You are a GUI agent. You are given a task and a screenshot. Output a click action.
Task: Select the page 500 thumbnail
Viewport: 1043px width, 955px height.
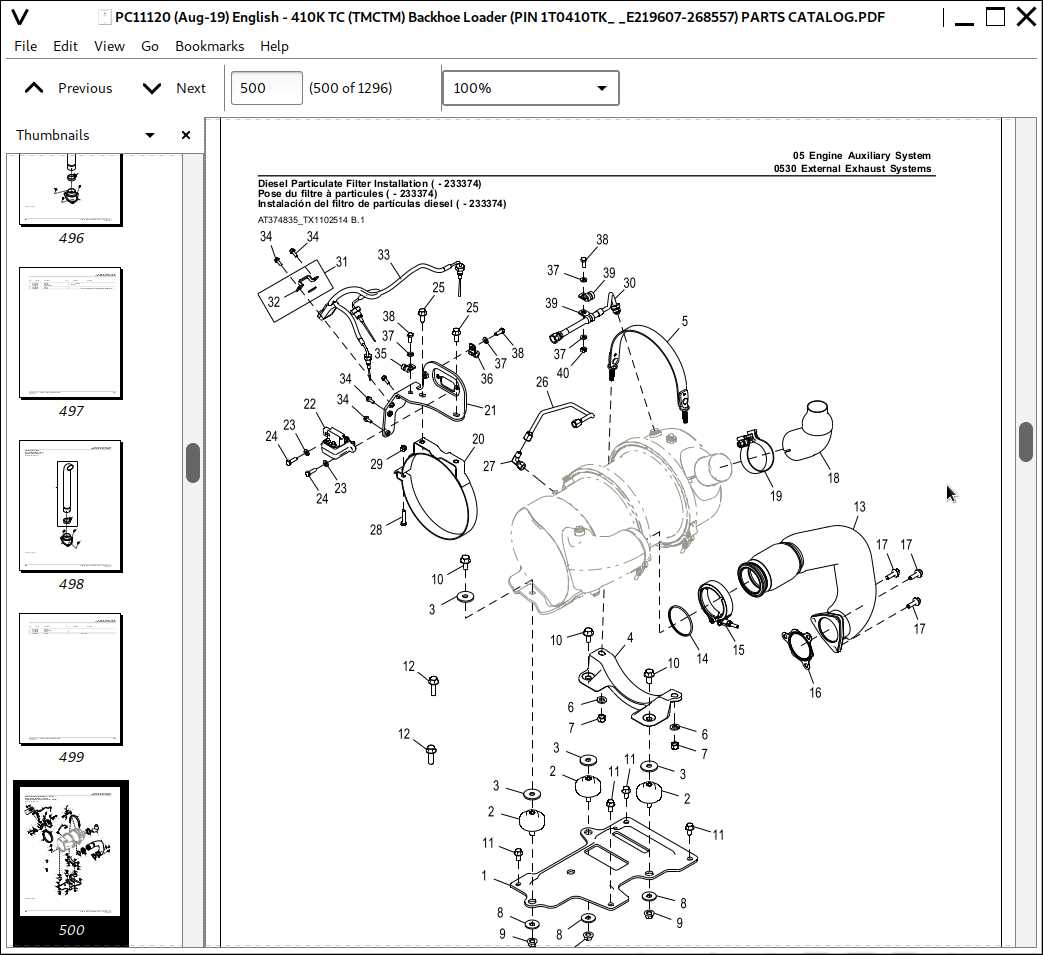(71, 851)
